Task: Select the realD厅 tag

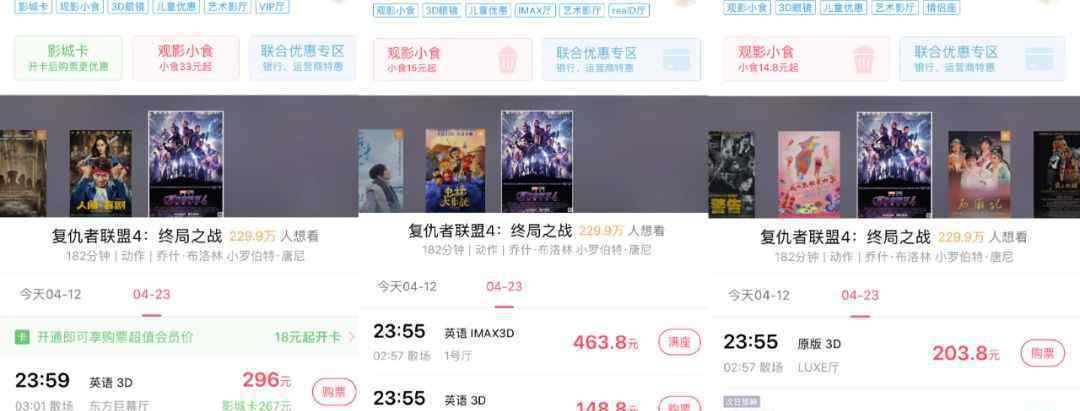Action: (x=629, y=11)
